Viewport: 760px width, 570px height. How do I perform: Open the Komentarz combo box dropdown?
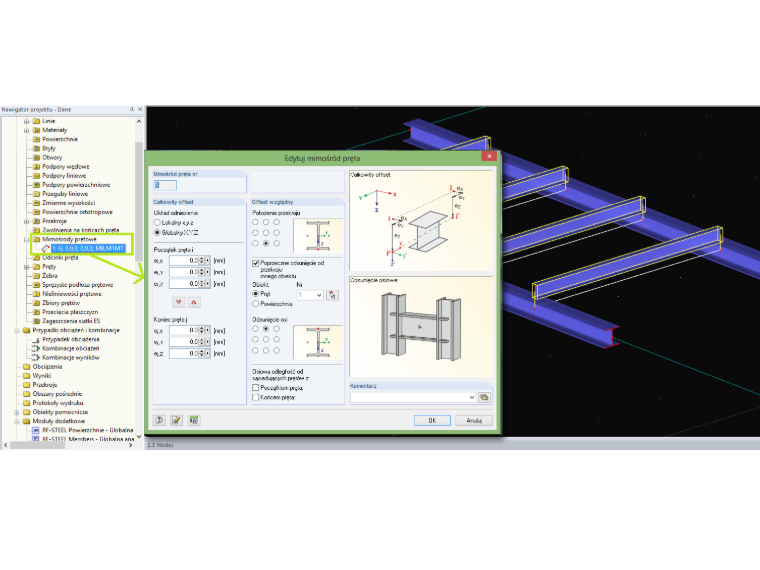(x=472, y=397)
